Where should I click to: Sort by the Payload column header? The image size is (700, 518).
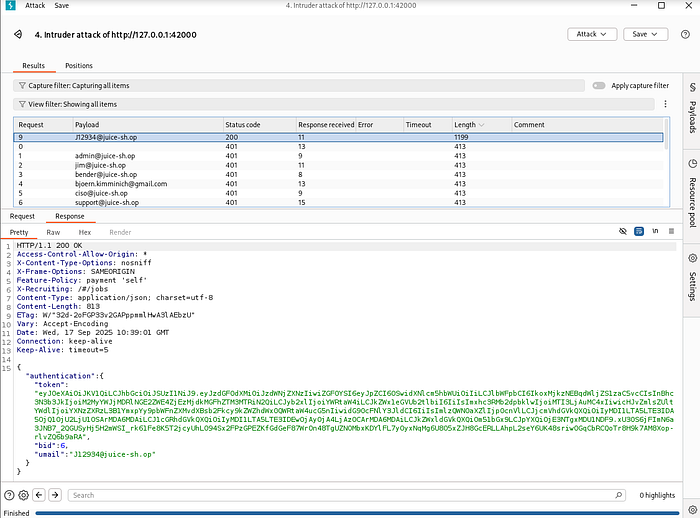[148, 125]
